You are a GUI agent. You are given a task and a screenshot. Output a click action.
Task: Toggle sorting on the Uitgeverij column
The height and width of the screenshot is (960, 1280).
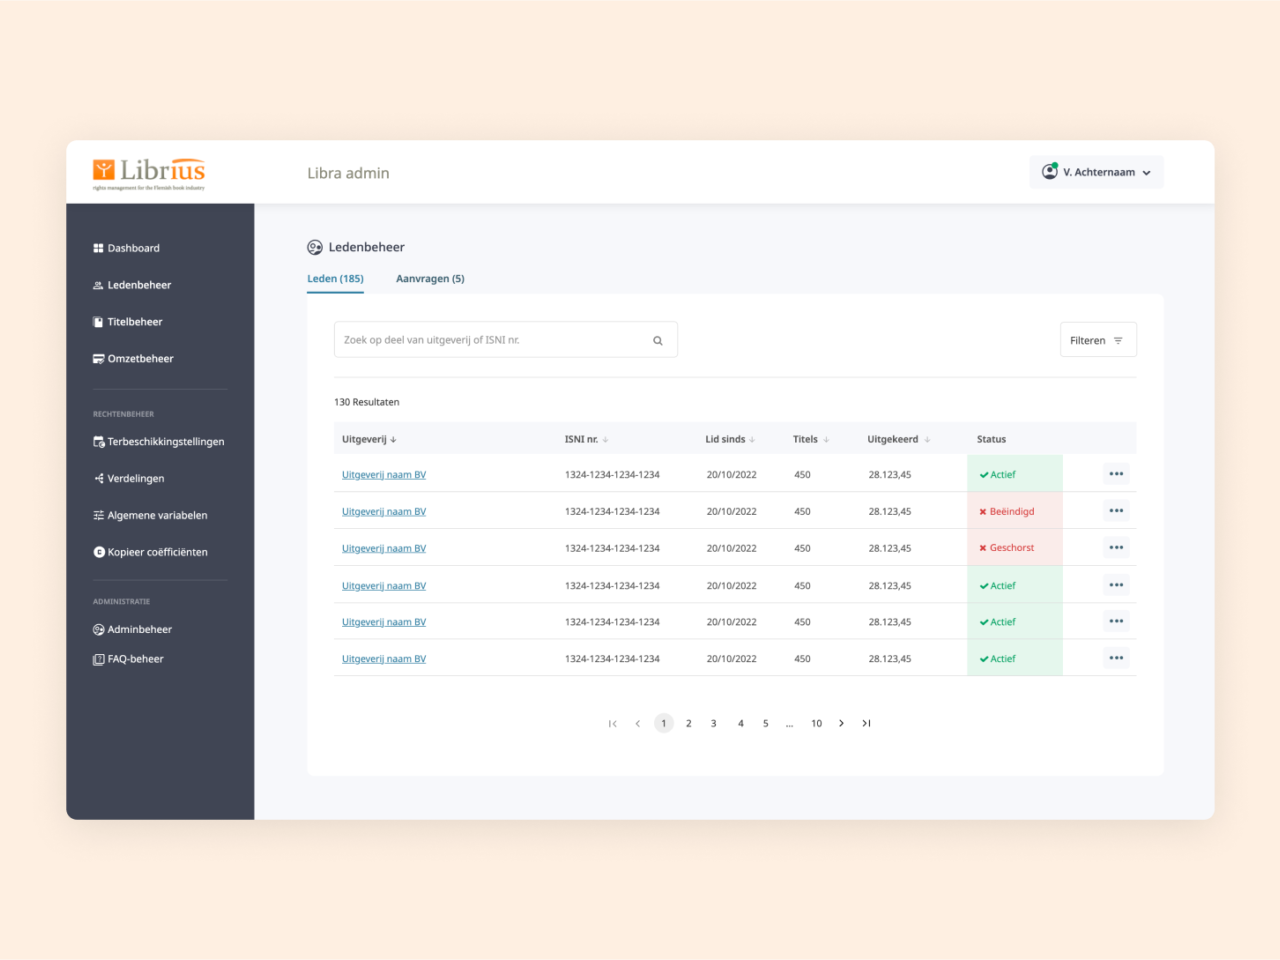(x=369, y=438)
